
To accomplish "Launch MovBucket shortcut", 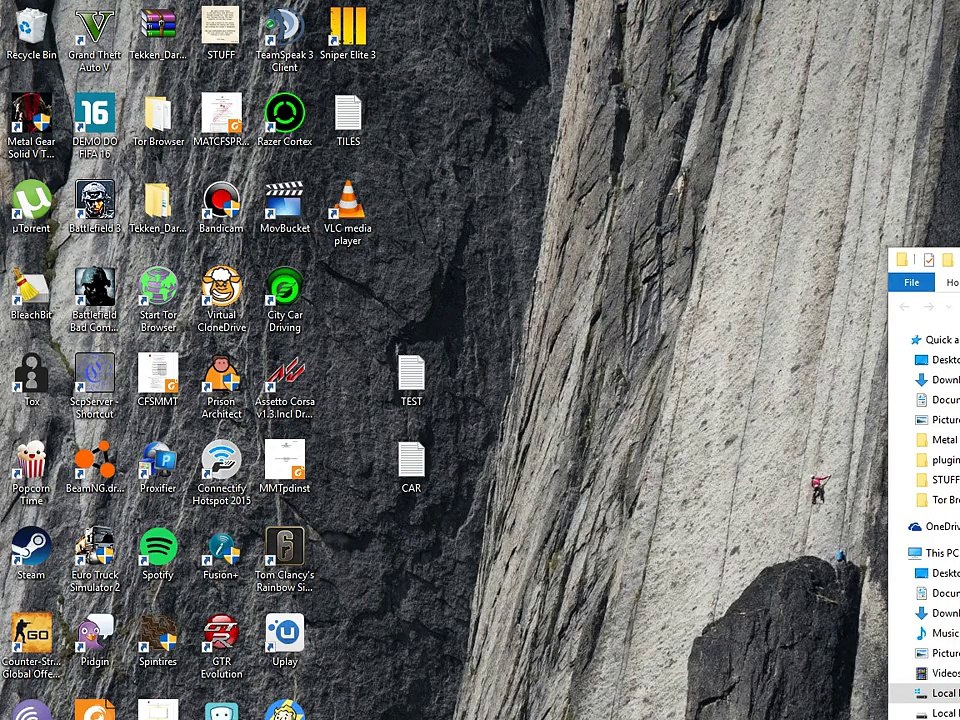I will pyautogui.click(x=285, y=206).
